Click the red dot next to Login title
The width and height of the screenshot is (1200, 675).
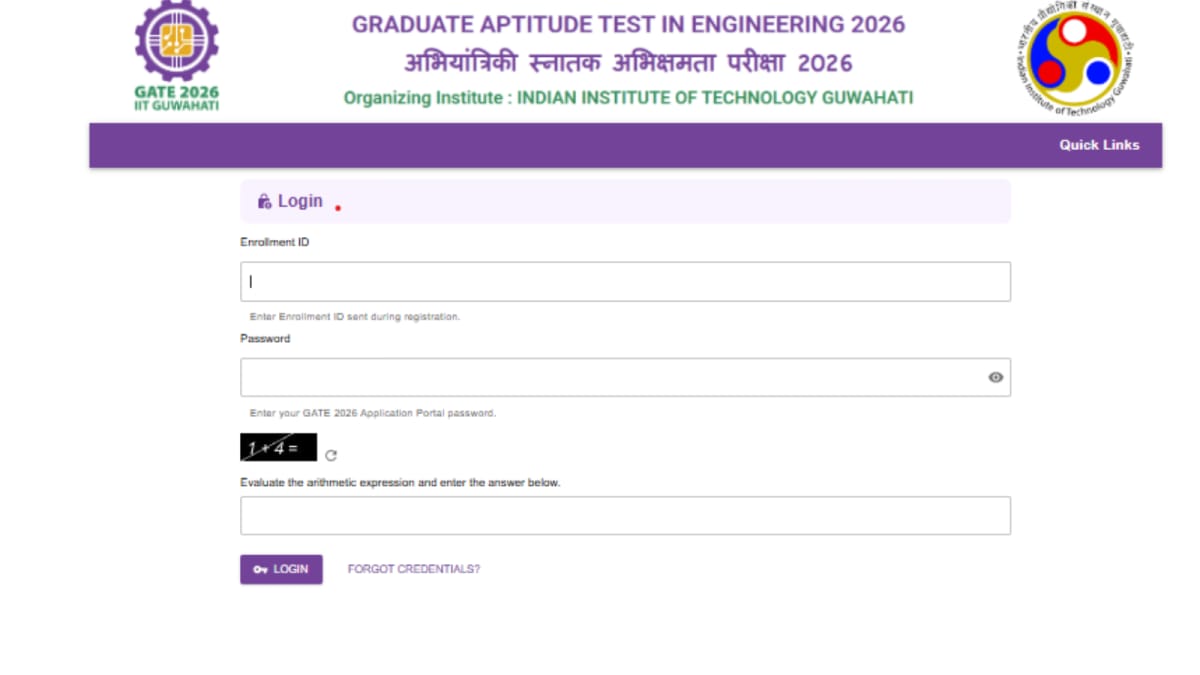[338, 207]
